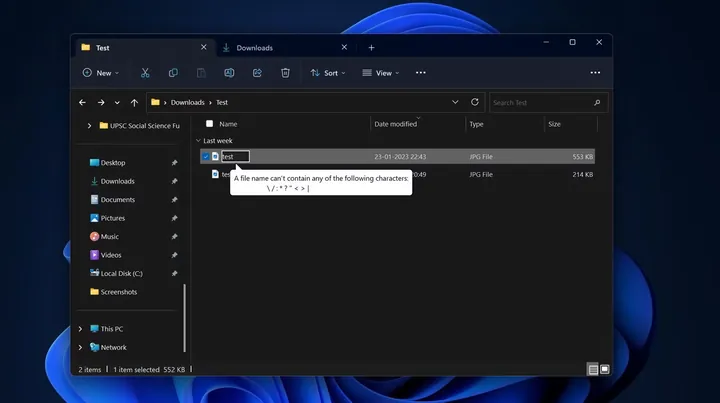
Task: Go up one folder level arrow
Action: [134, 102]
